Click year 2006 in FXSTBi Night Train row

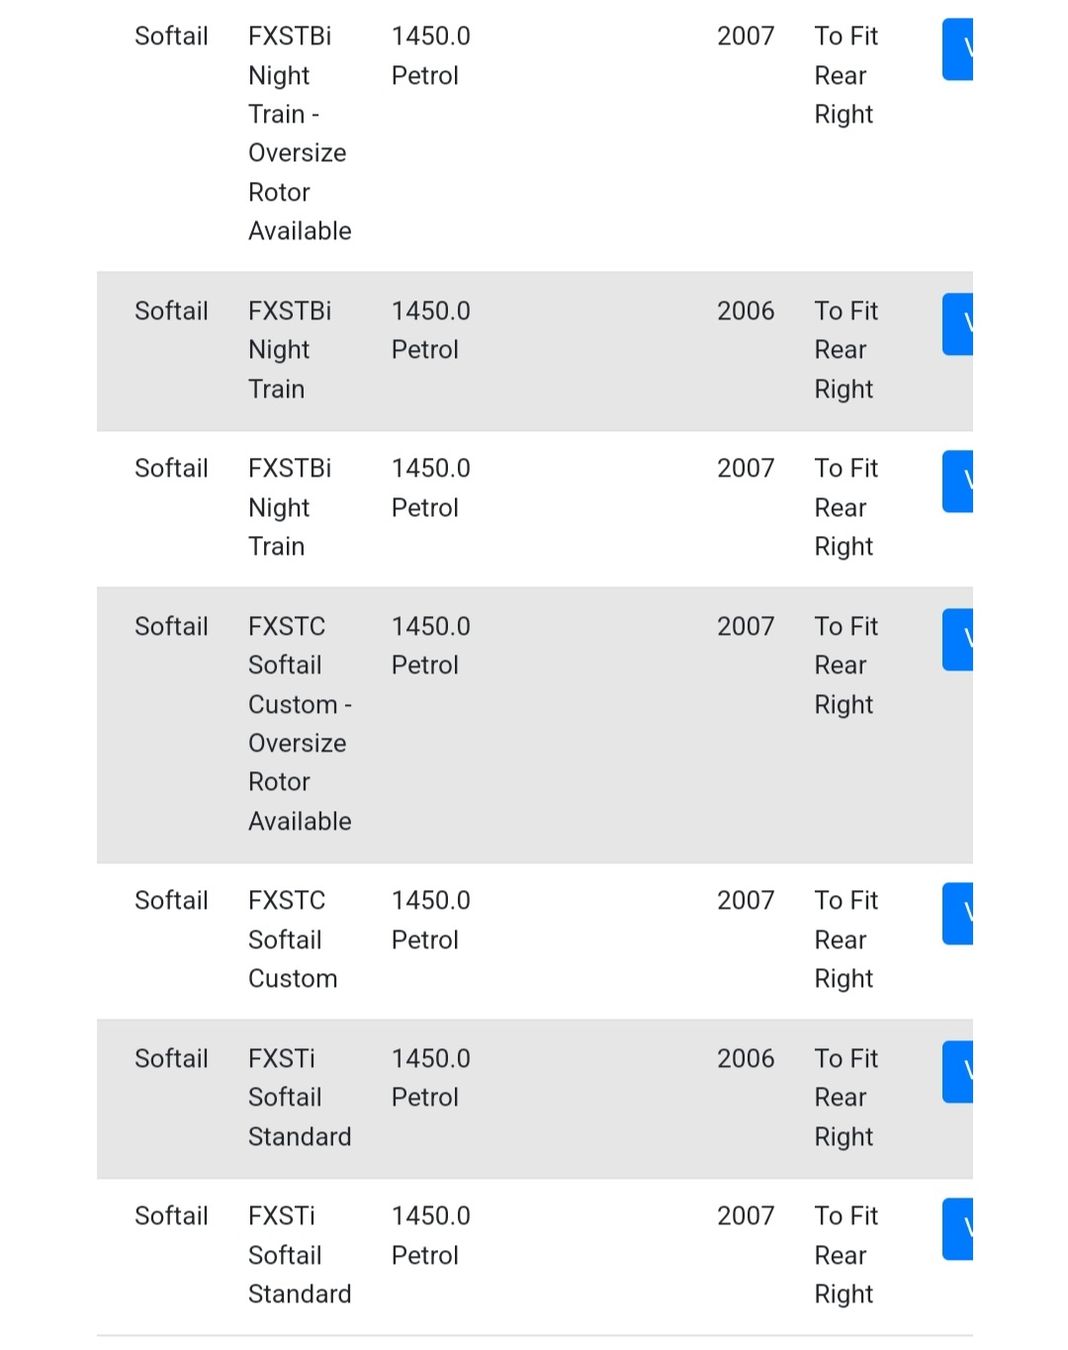click(745, 311)
